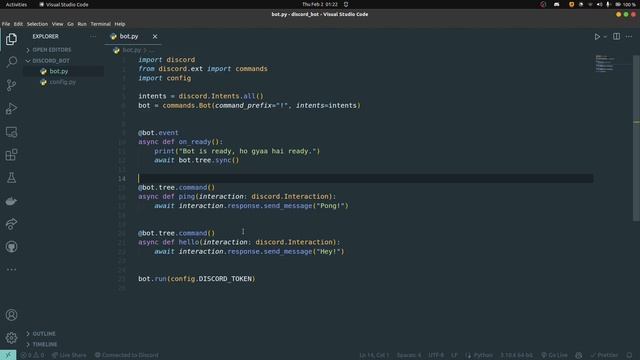Open File menu

[6, 24]
